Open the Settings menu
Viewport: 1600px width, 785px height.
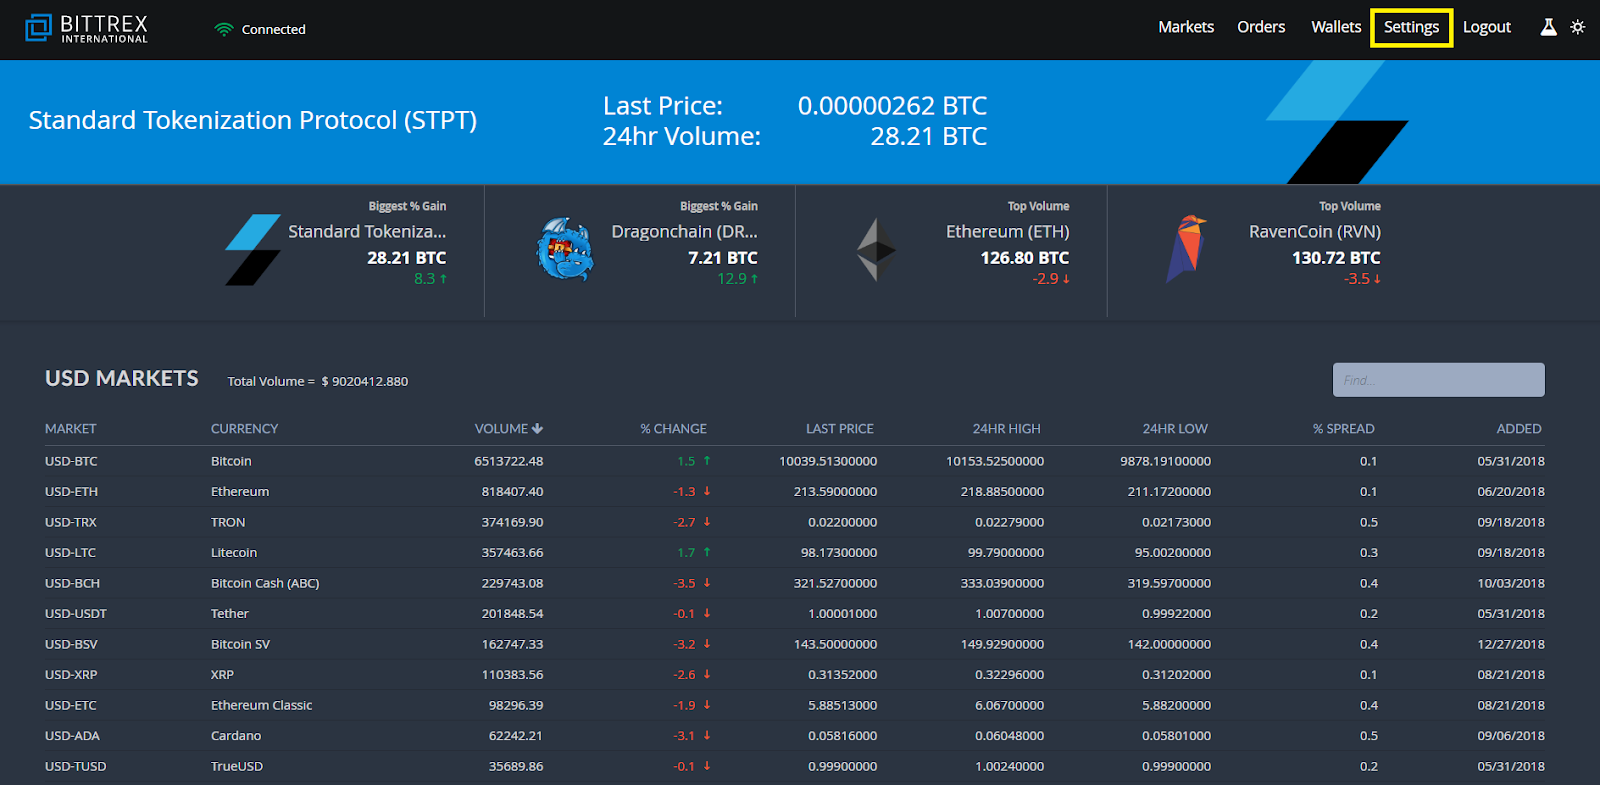[1412, 27]
